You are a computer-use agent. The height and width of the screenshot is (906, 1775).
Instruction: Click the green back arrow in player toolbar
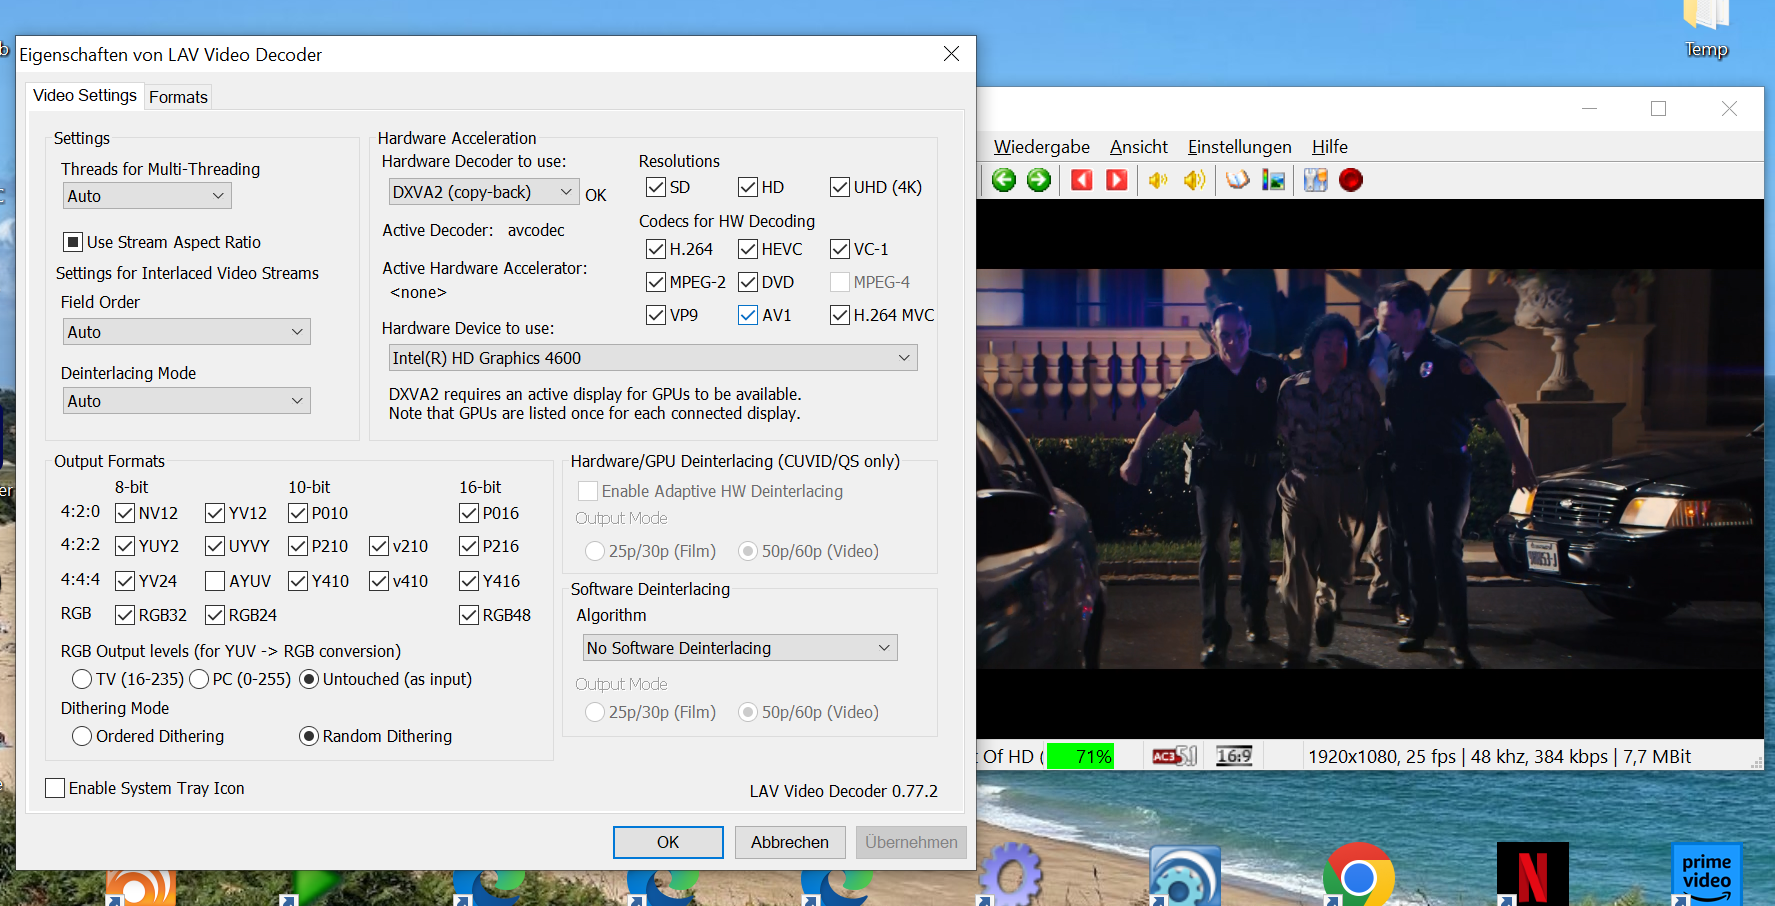1004,180
